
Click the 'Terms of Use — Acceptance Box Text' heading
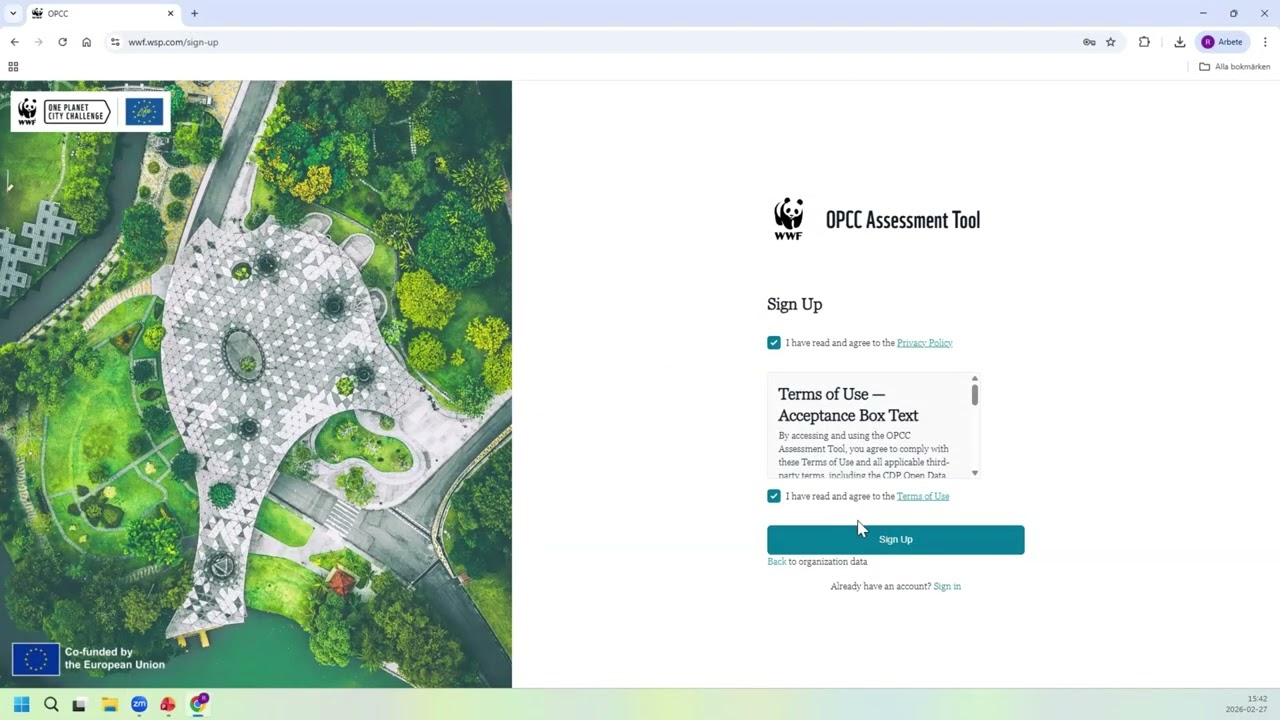(x=848, y=405)
